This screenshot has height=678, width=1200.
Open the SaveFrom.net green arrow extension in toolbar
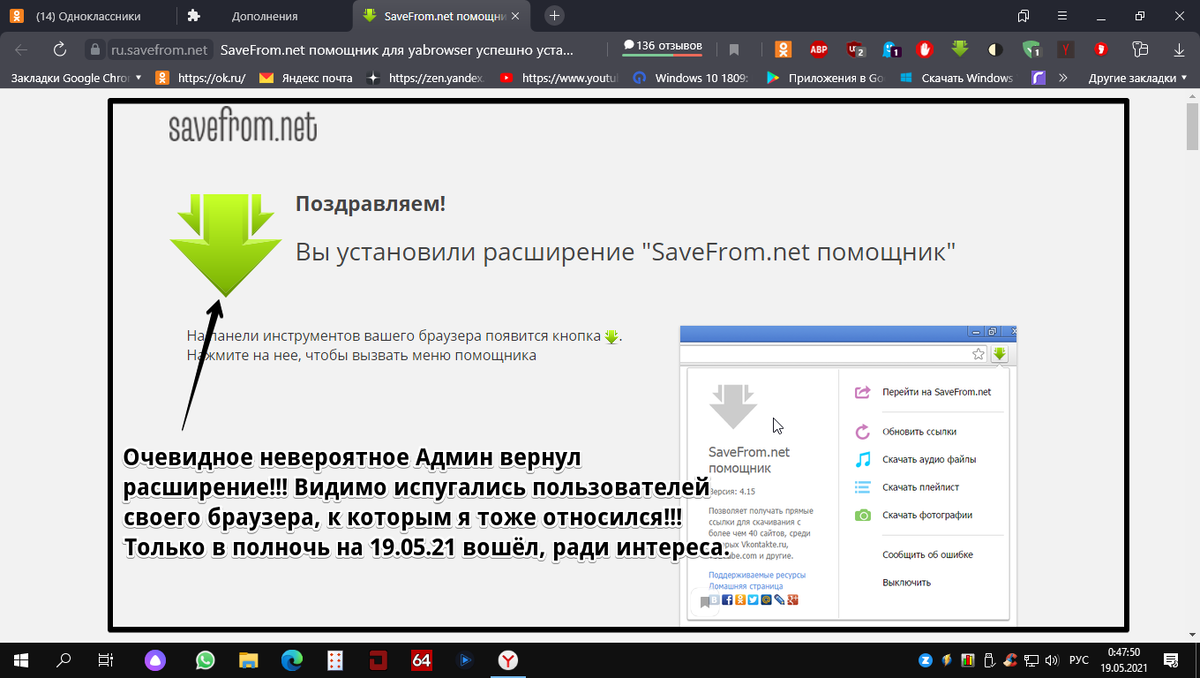[960, 49]
